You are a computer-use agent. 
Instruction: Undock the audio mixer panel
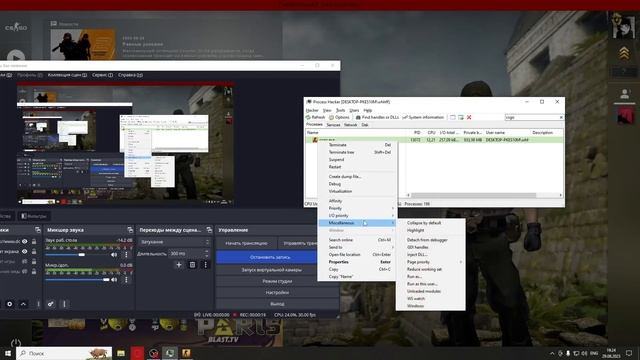point(130,230)
